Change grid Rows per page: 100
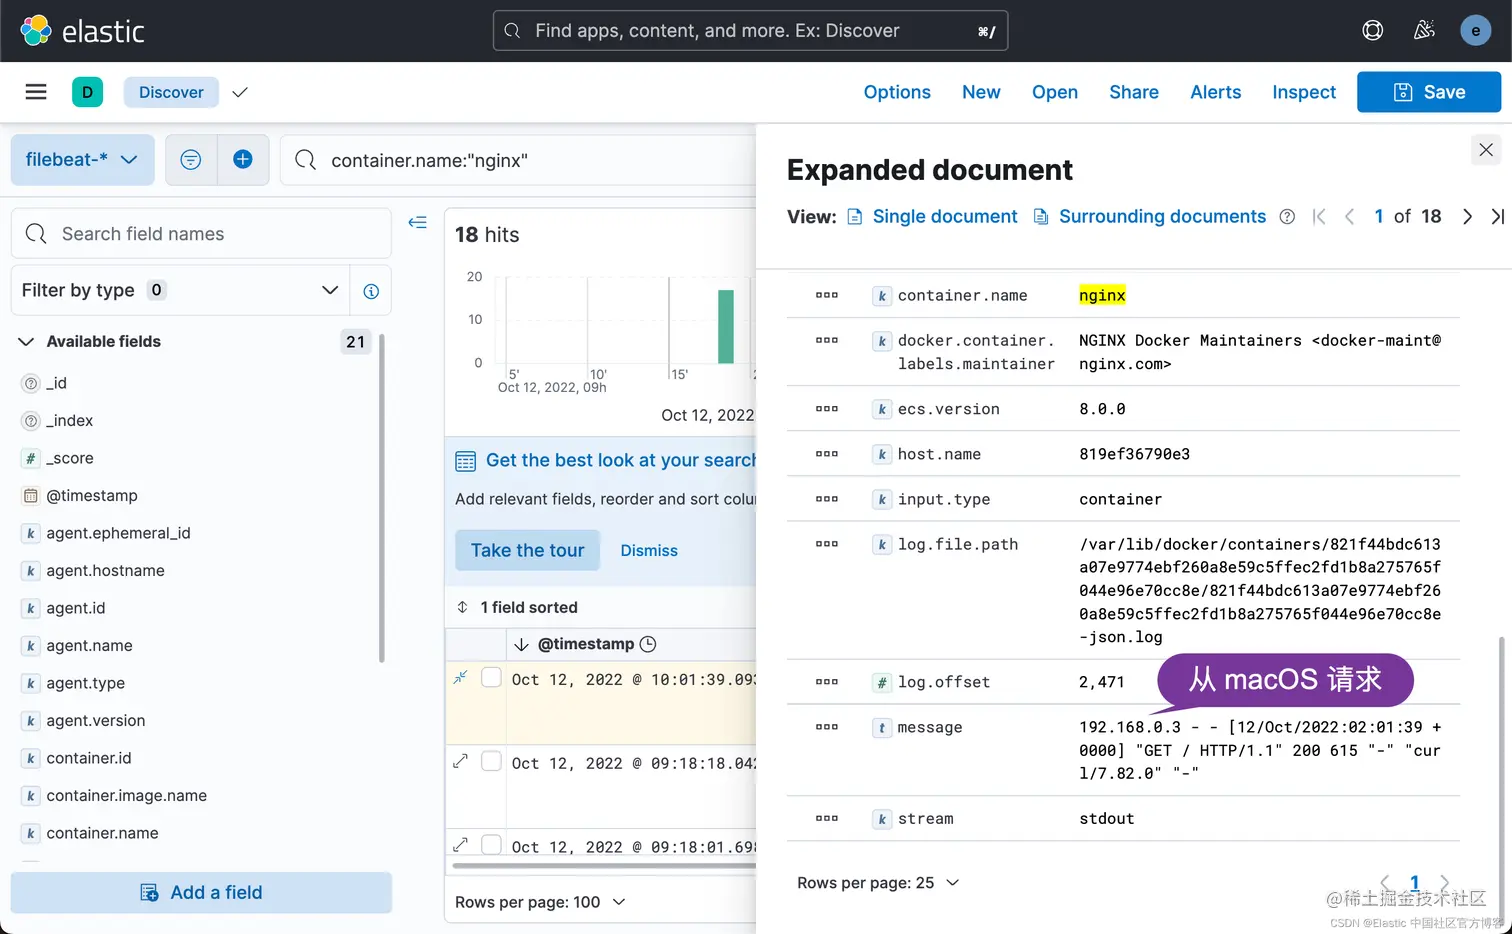 [x=540, y=902]
